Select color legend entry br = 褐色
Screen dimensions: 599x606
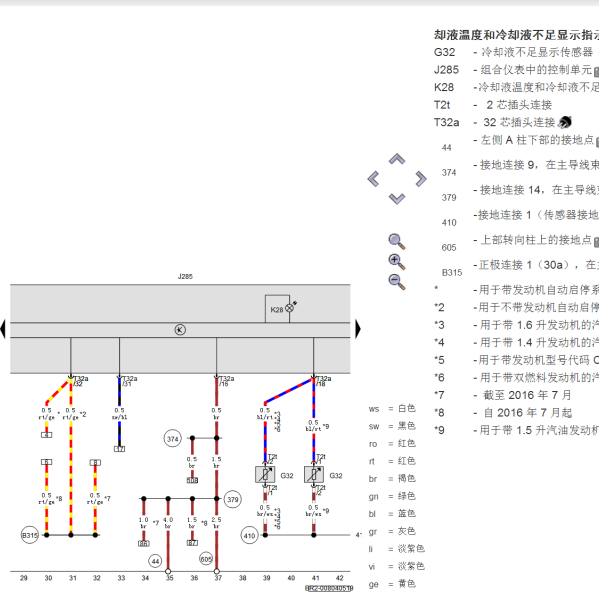tap(392, 479)
